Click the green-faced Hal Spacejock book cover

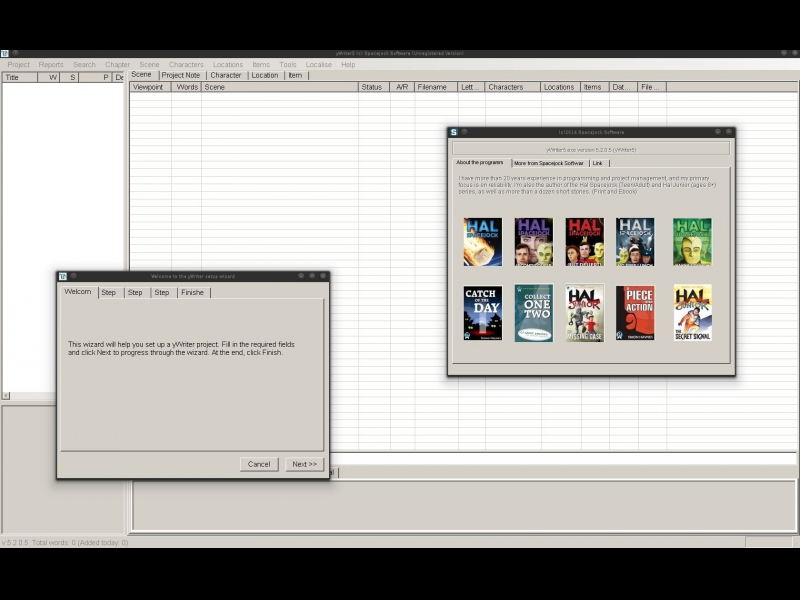pos(692,242)
